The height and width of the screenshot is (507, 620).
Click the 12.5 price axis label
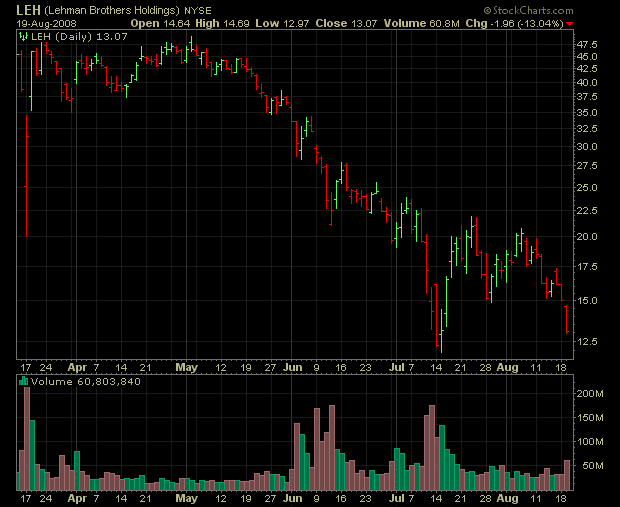coord(587,341)
